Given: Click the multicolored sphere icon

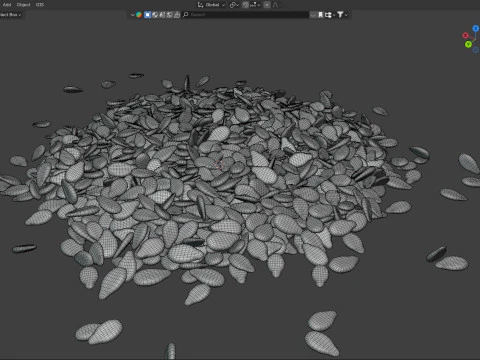Looking at the screenshot, I should [x=139, y=15].
